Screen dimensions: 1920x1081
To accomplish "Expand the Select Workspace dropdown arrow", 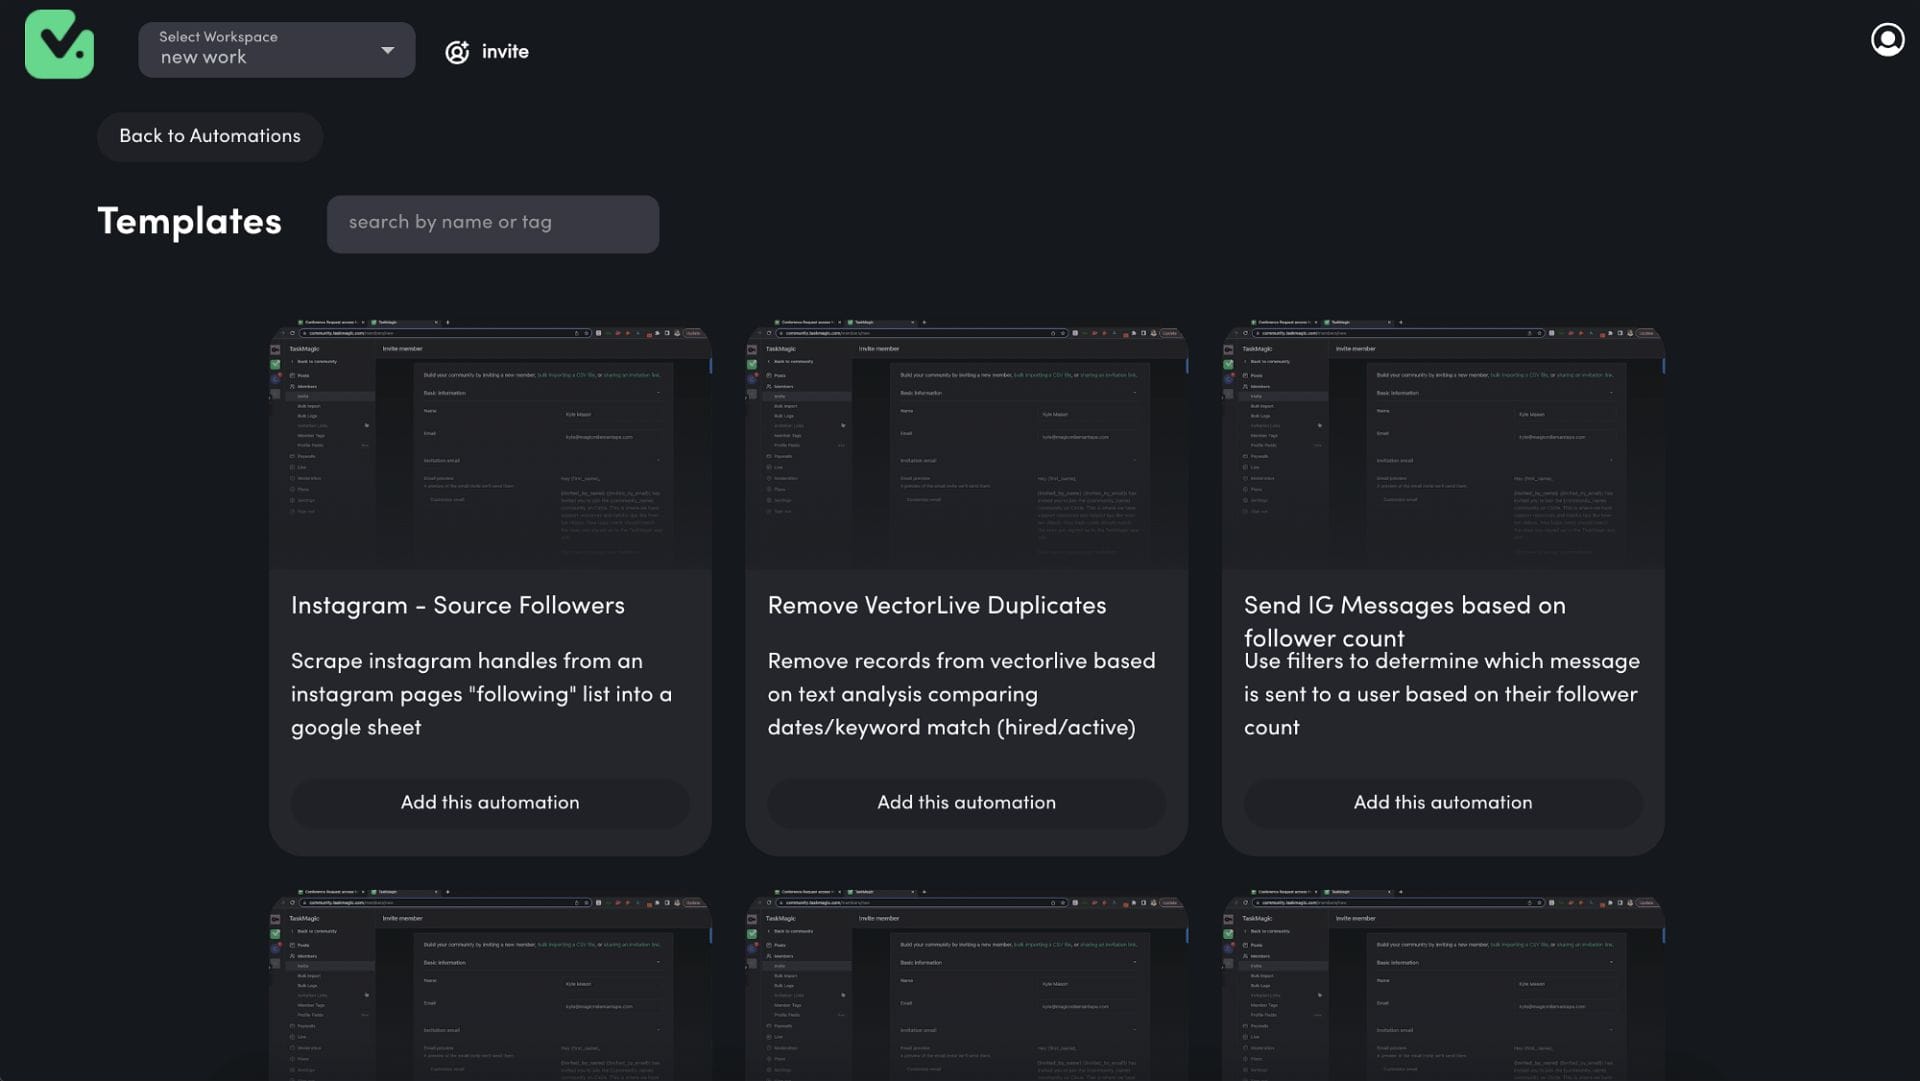I will click(387, 50).
